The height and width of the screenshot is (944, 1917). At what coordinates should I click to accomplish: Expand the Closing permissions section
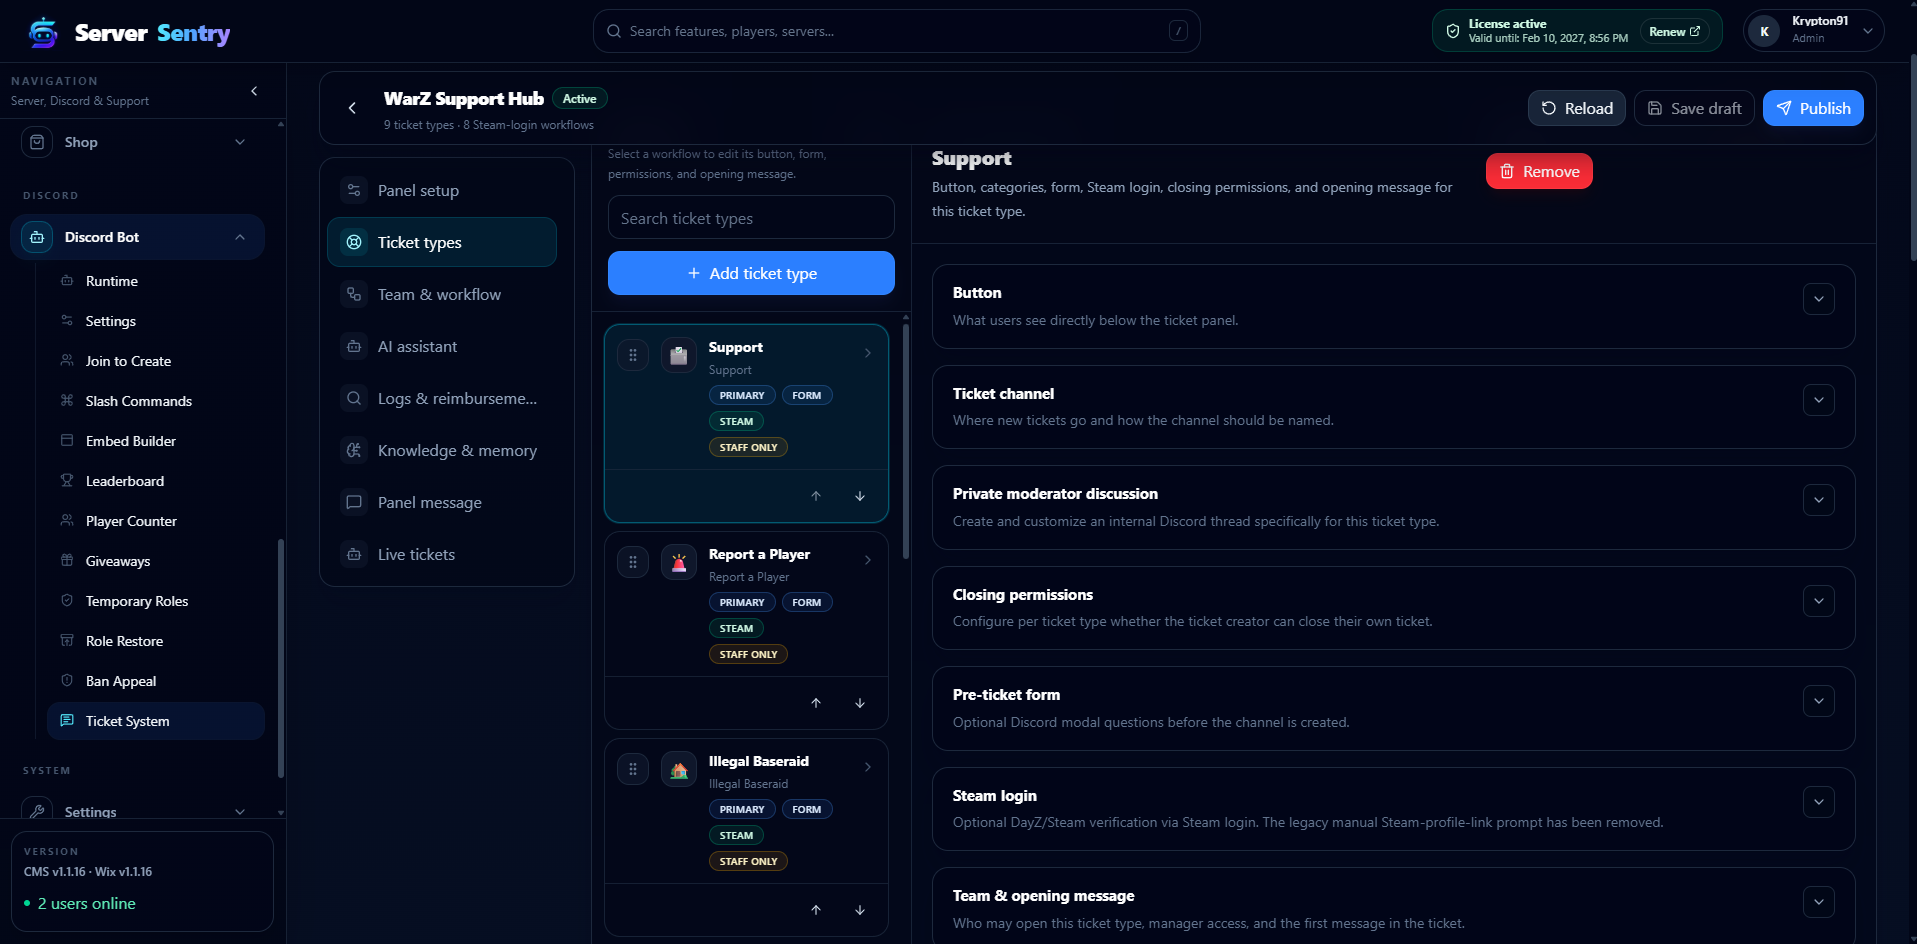pyautogui.click(x=1819, y=601)
